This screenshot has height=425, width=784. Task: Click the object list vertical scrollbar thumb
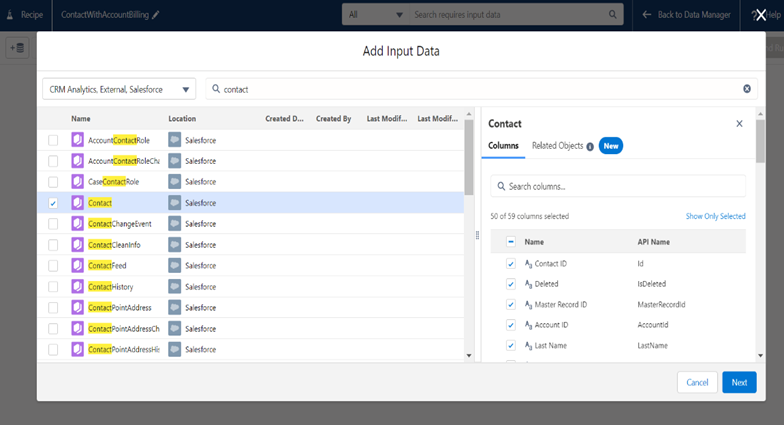tap(468, 158)
